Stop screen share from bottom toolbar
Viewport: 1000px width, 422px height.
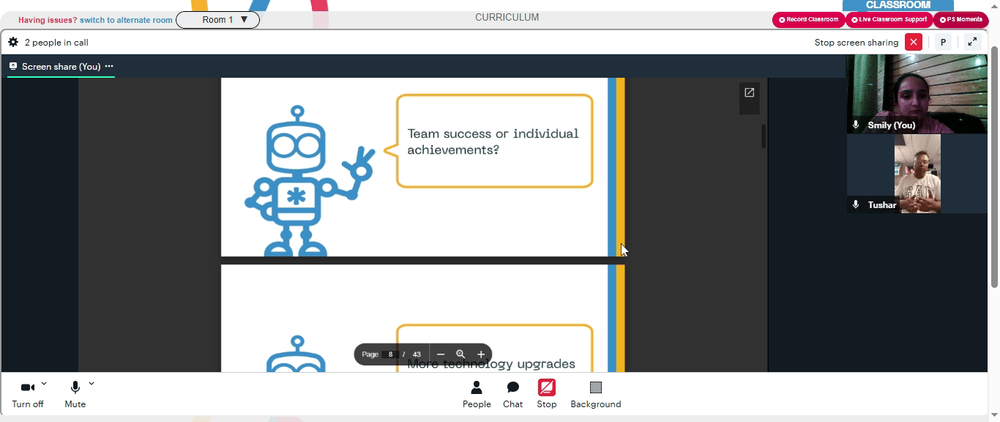pyautogui.click(x=547, y=395)
